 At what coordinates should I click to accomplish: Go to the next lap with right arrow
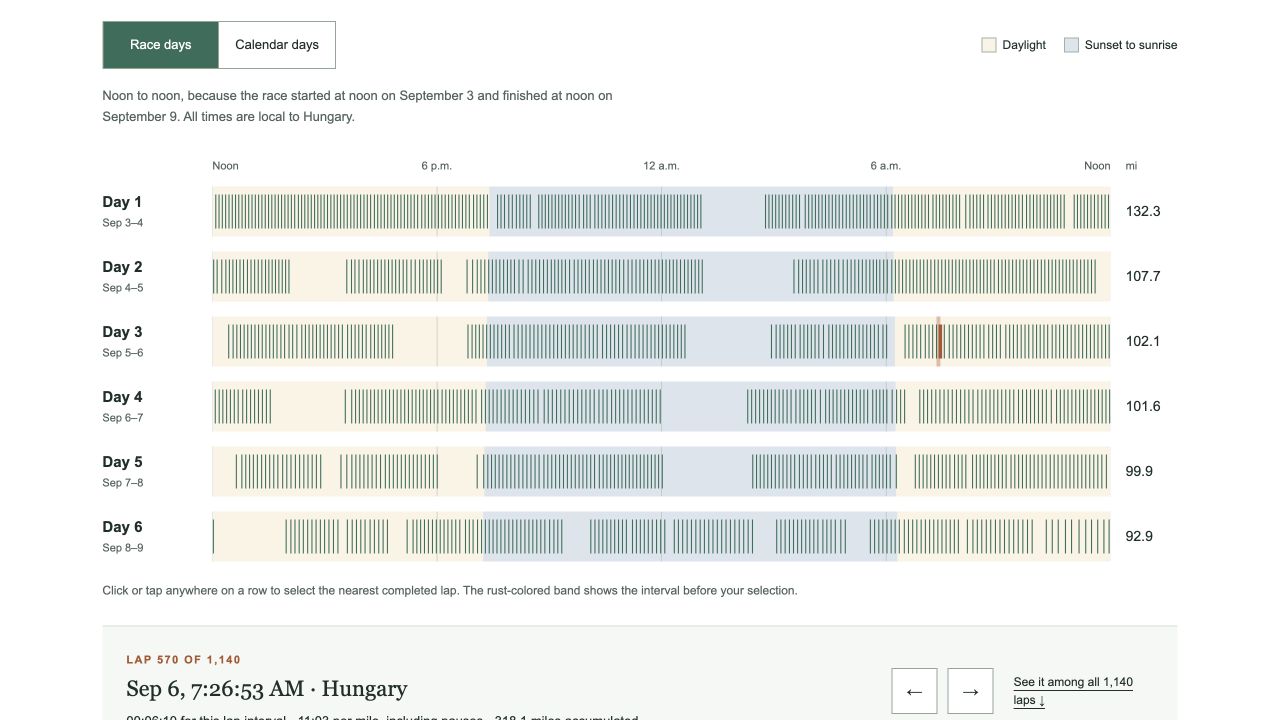970,691
